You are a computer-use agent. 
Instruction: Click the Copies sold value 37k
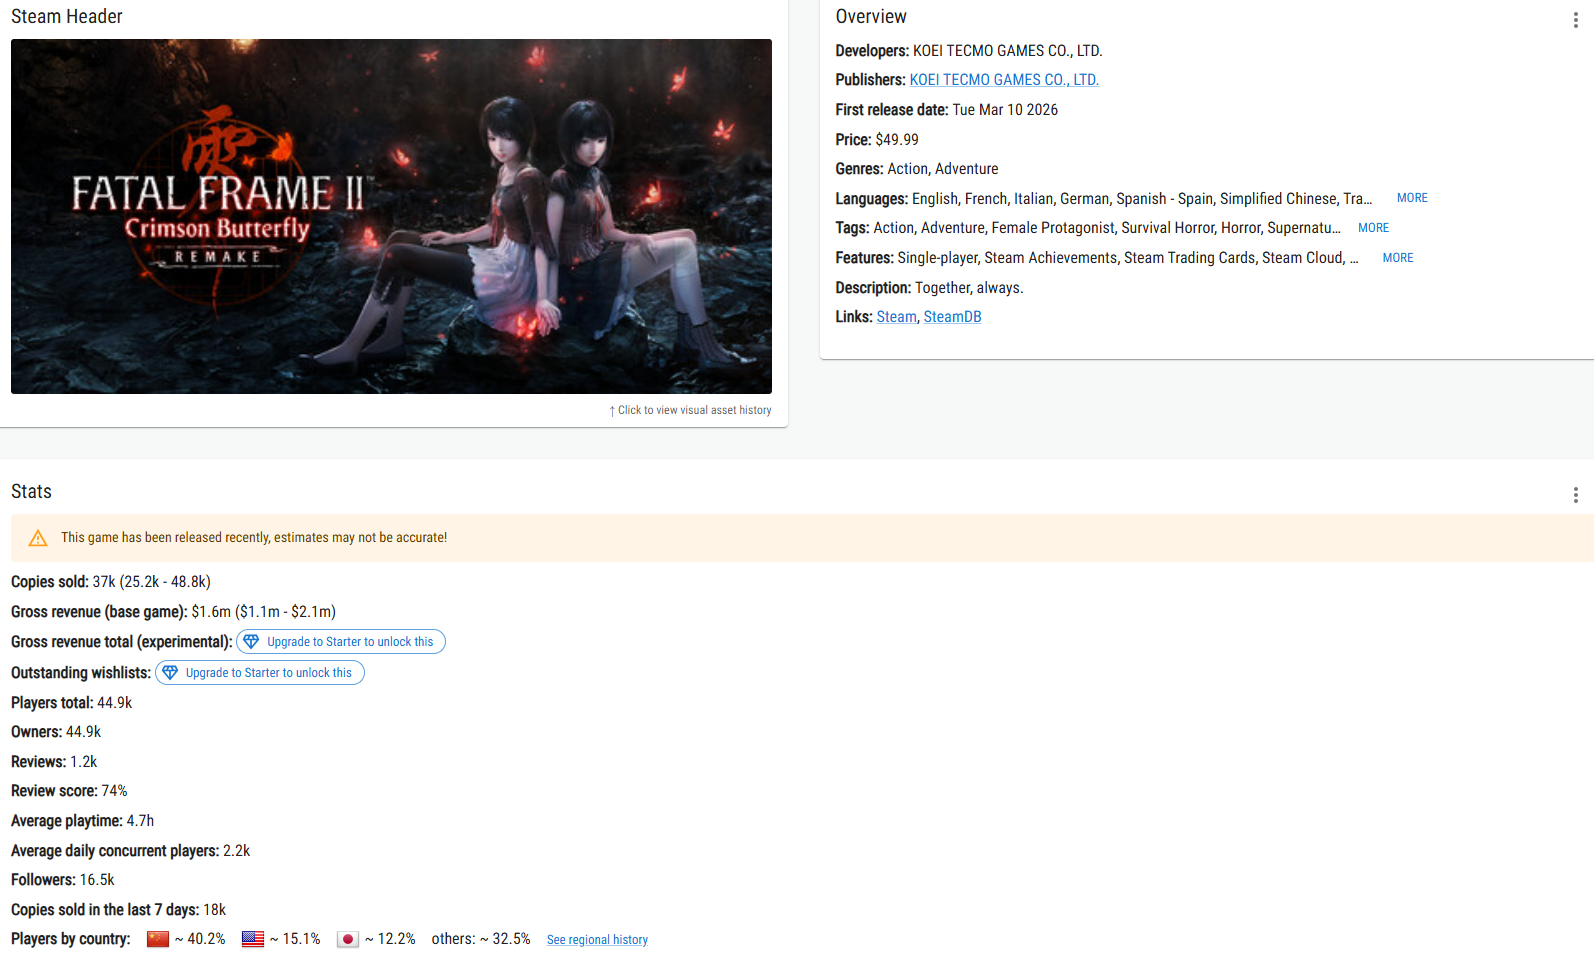tap(104, 582)
